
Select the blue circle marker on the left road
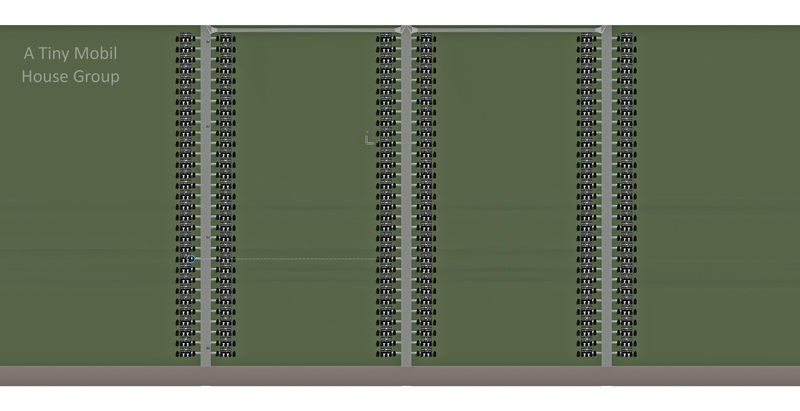pyautogui.click(x=190, y=259)
